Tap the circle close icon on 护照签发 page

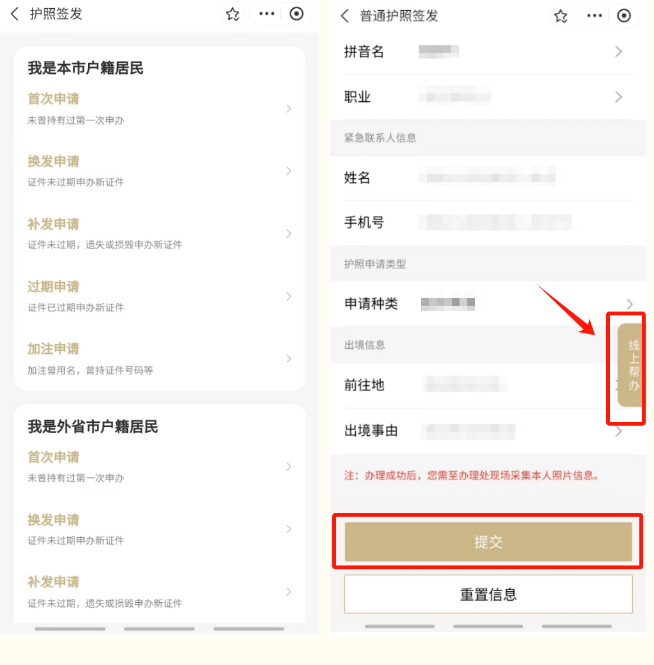point(296,14)
